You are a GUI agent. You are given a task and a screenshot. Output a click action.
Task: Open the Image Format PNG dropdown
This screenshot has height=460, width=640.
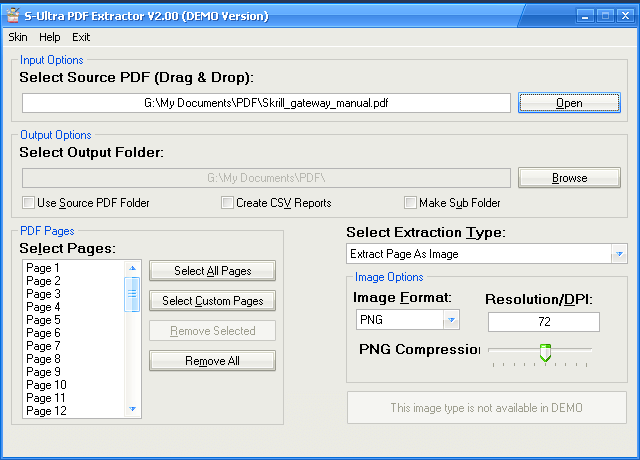point(450,320)
